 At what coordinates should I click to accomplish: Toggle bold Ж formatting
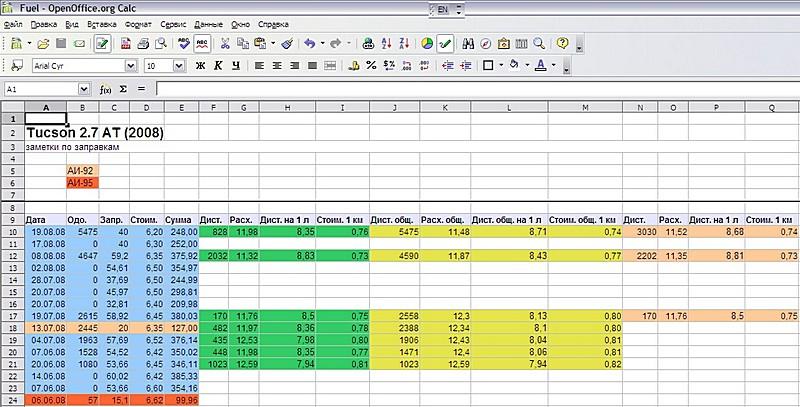(x=201, y=66)
